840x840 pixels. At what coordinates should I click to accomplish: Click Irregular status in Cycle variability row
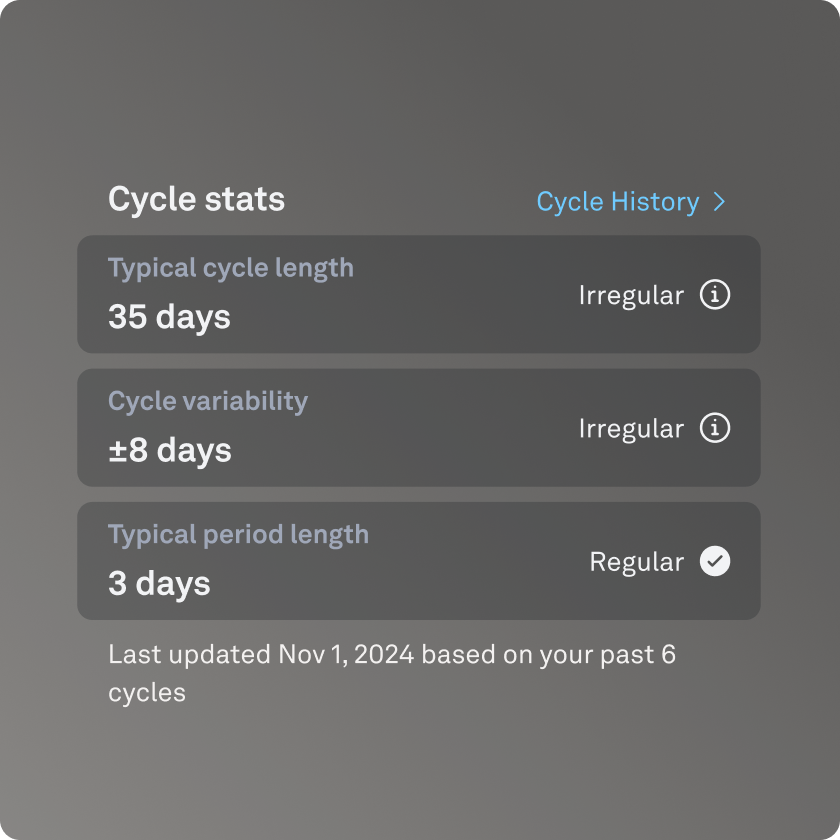pos(631,429)
